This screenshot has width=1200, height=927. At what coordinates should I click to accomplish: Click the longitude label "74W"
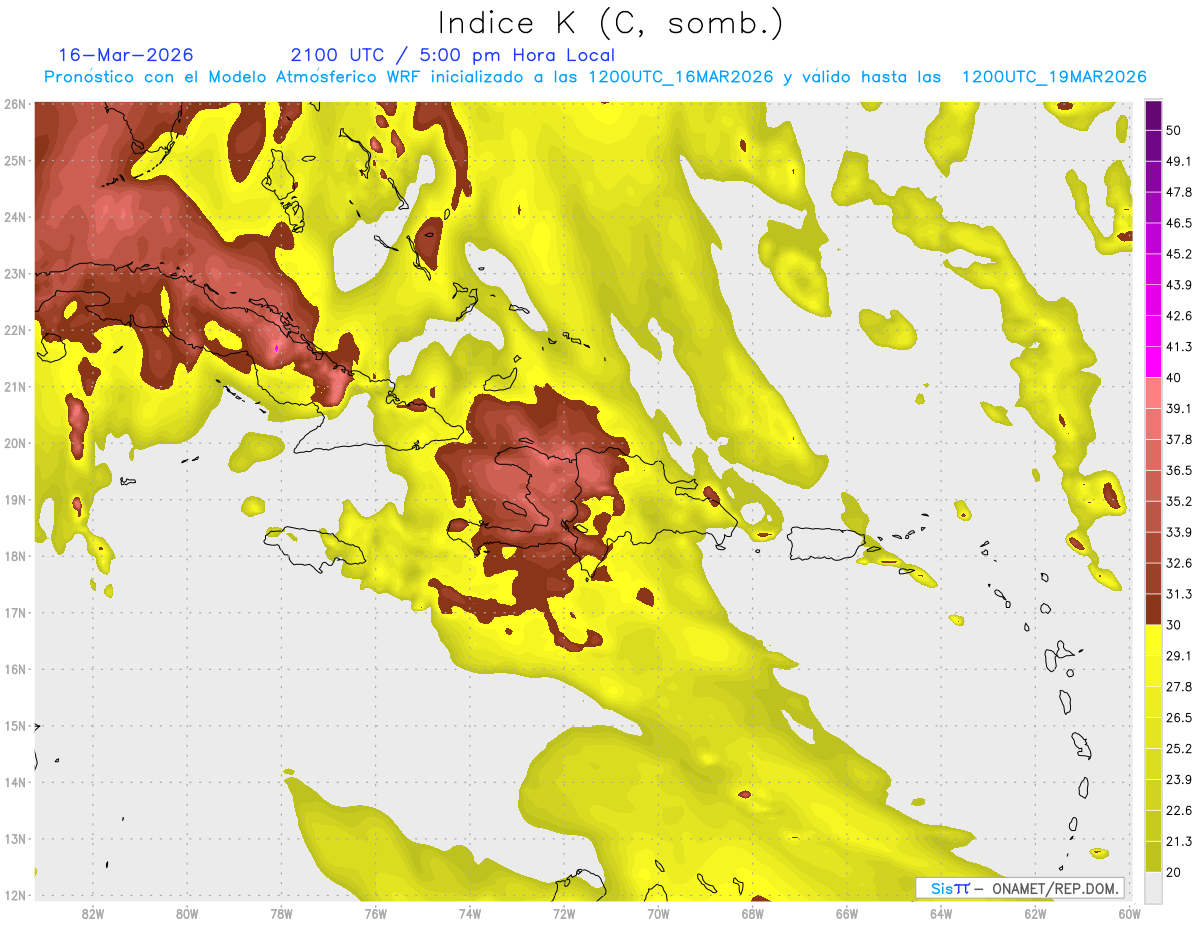470,914
